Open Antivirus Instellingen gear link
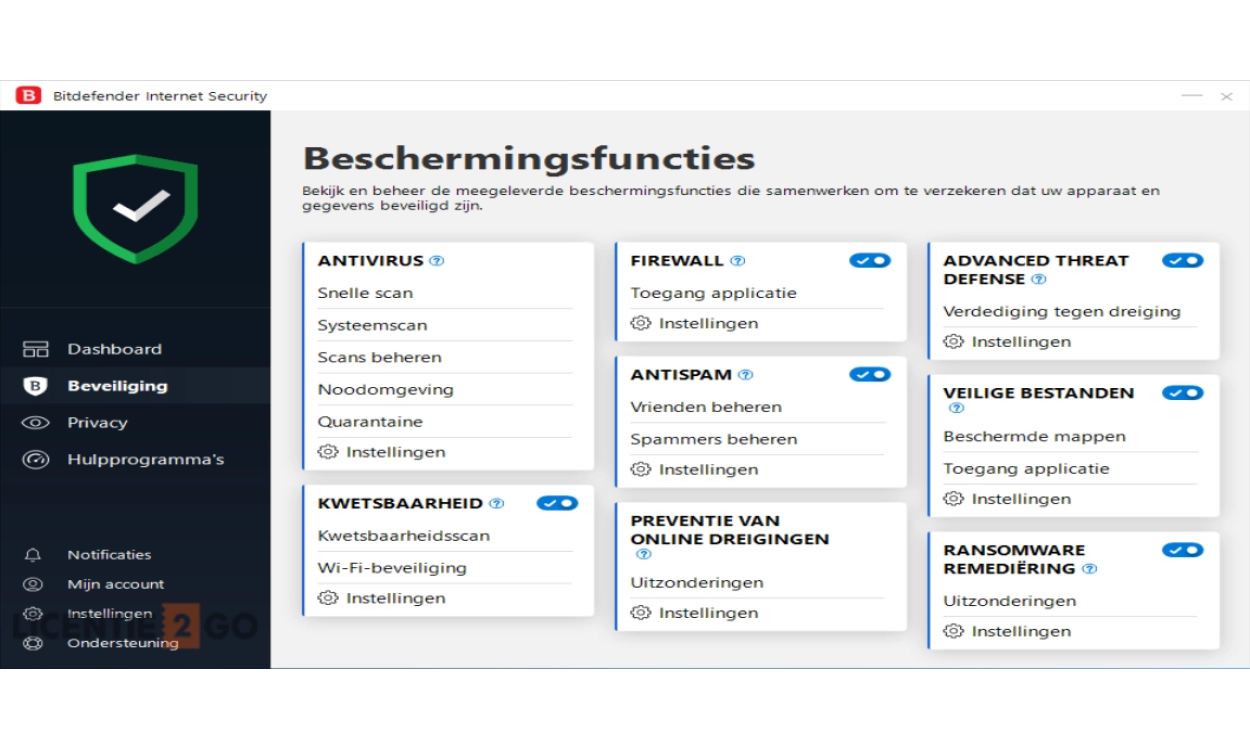Image resolution: width=1250 pixels, height=750 pixels. pos(383,452)
